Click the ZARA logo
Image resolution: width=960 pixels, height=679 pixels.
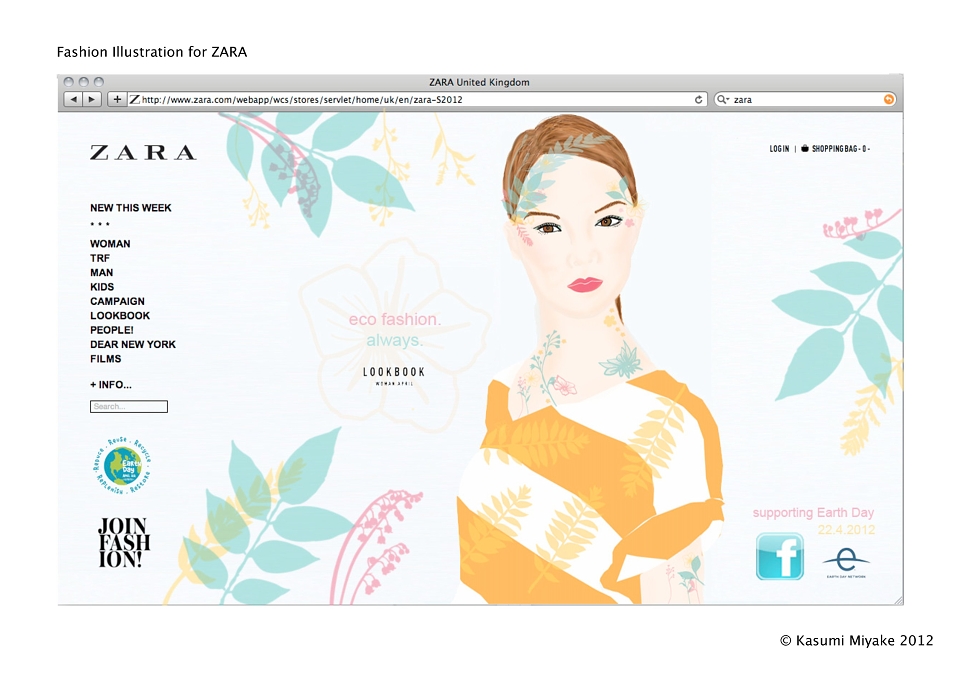(143, 152)
